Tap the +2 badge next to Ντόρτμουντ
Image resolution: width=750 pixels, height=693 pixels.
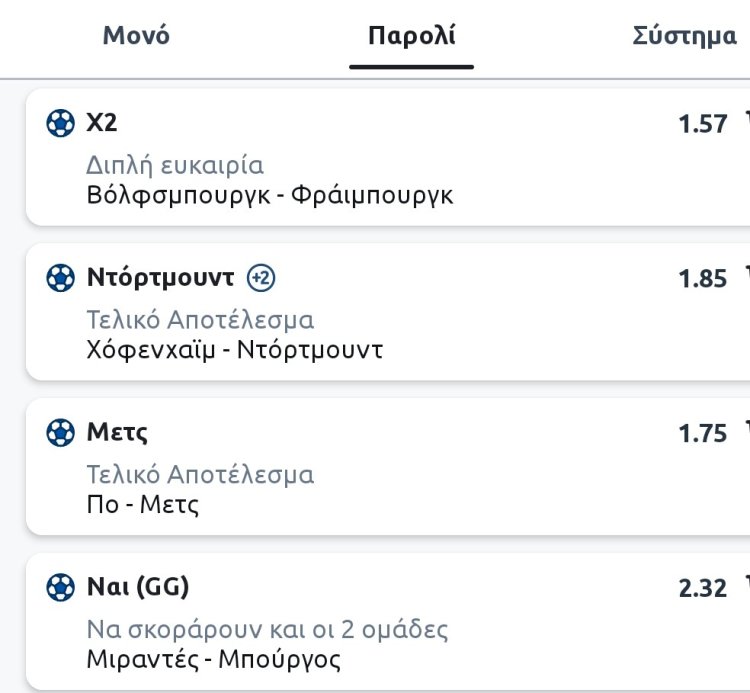(x=260, y=278)
